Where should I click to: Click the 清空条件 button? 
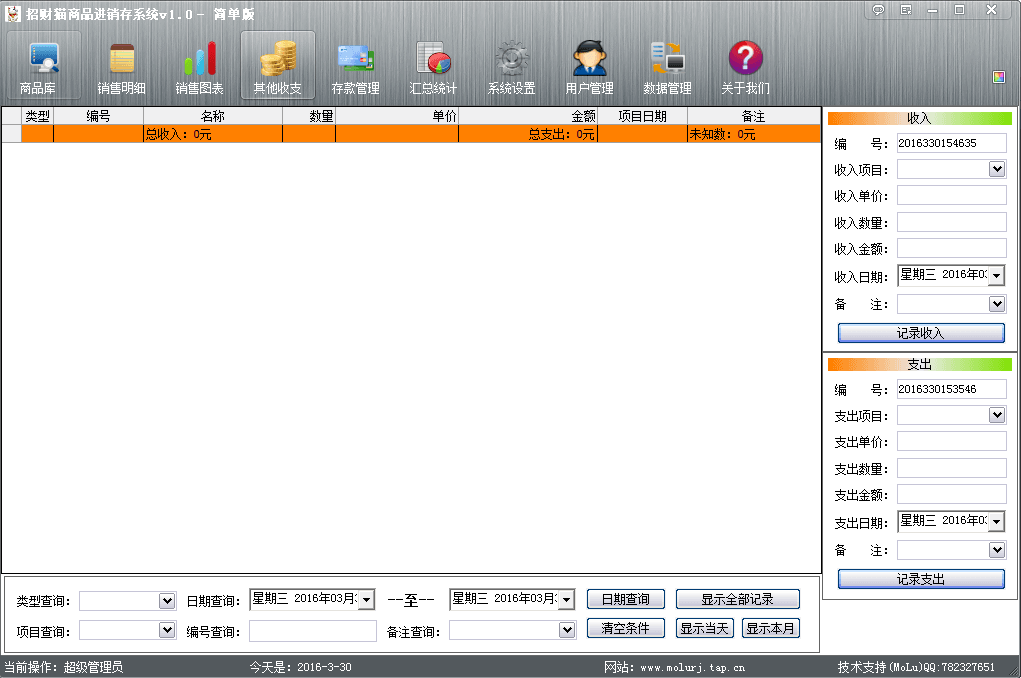625,628
